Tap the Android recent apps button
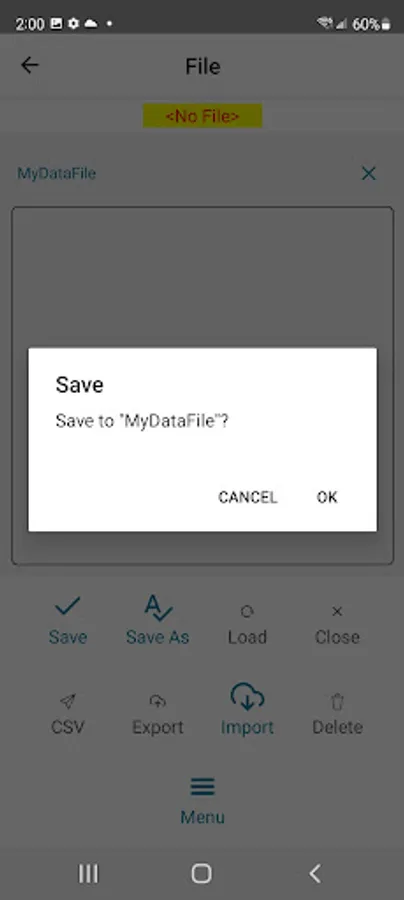 pos(88,874)
